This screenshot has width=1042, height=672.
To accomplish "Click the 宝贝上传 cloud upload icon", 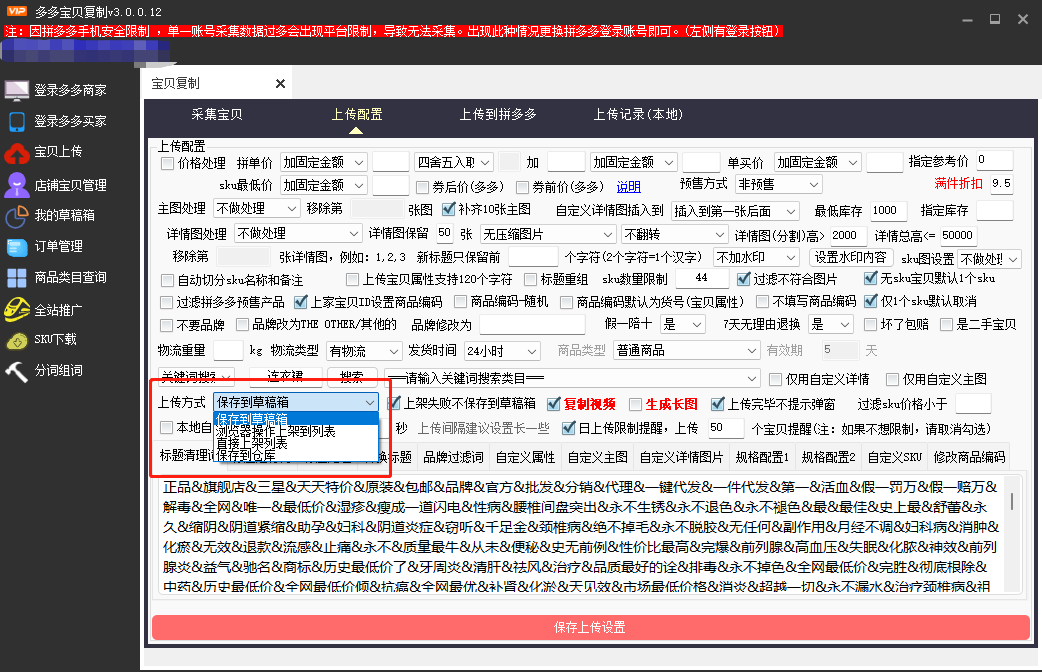I will pyautogui.click(x=17, y=152).
